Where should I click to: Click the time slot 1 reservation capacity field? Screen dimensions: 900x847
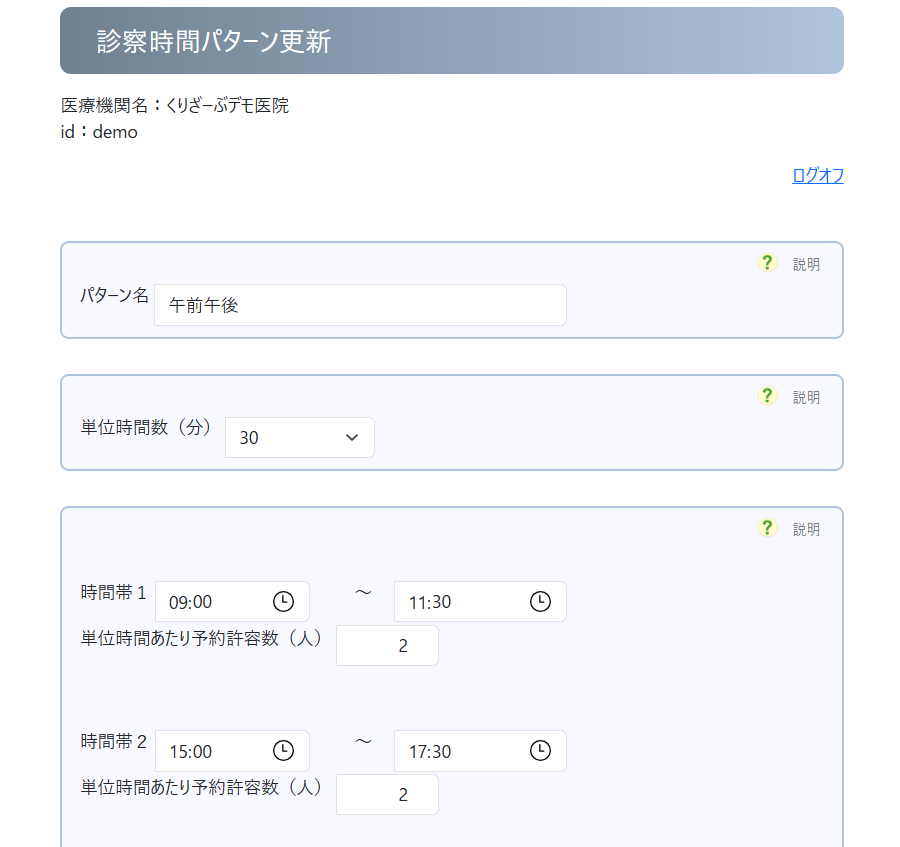coord(387,645)
